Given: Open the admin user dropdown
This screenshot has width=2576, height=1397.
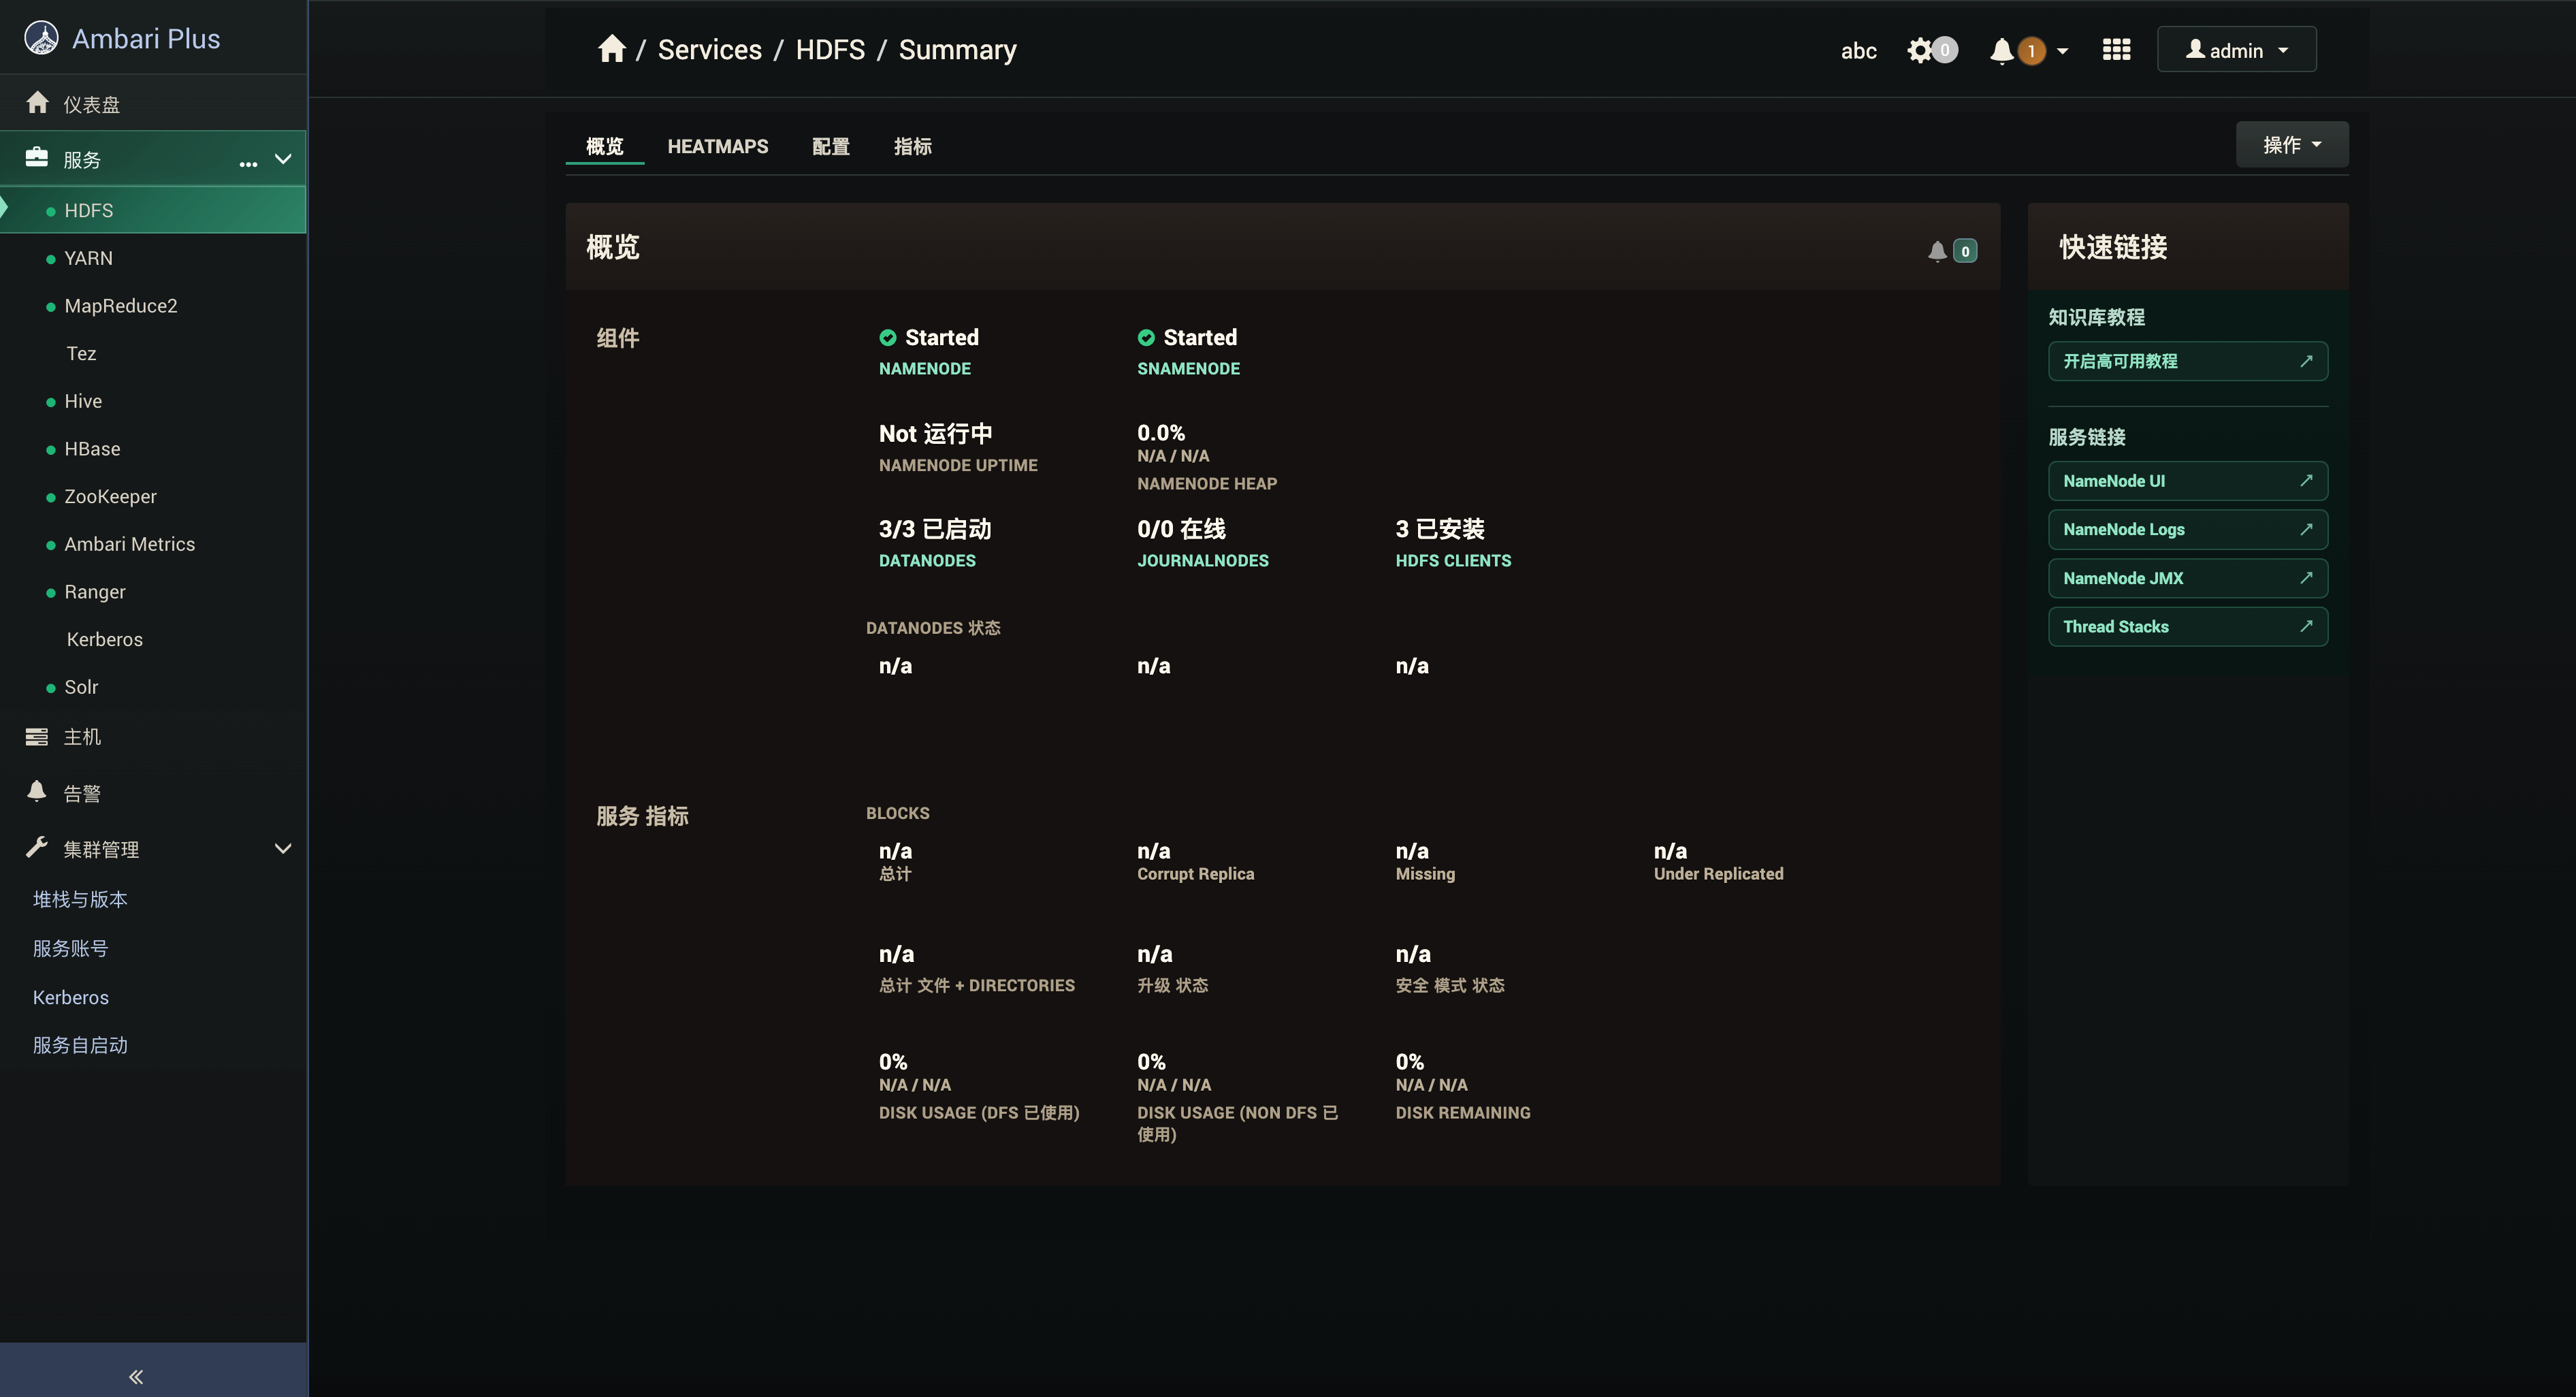Looking at the screenshot, I should (2236, 50).
